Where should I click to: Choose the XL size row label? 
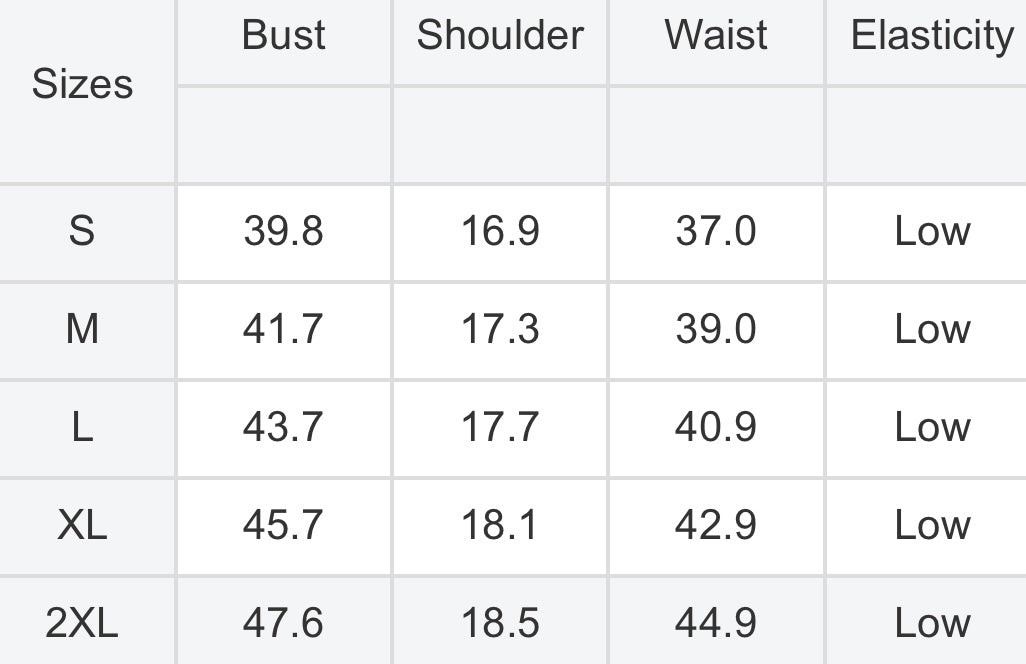[x=82, y=525]
